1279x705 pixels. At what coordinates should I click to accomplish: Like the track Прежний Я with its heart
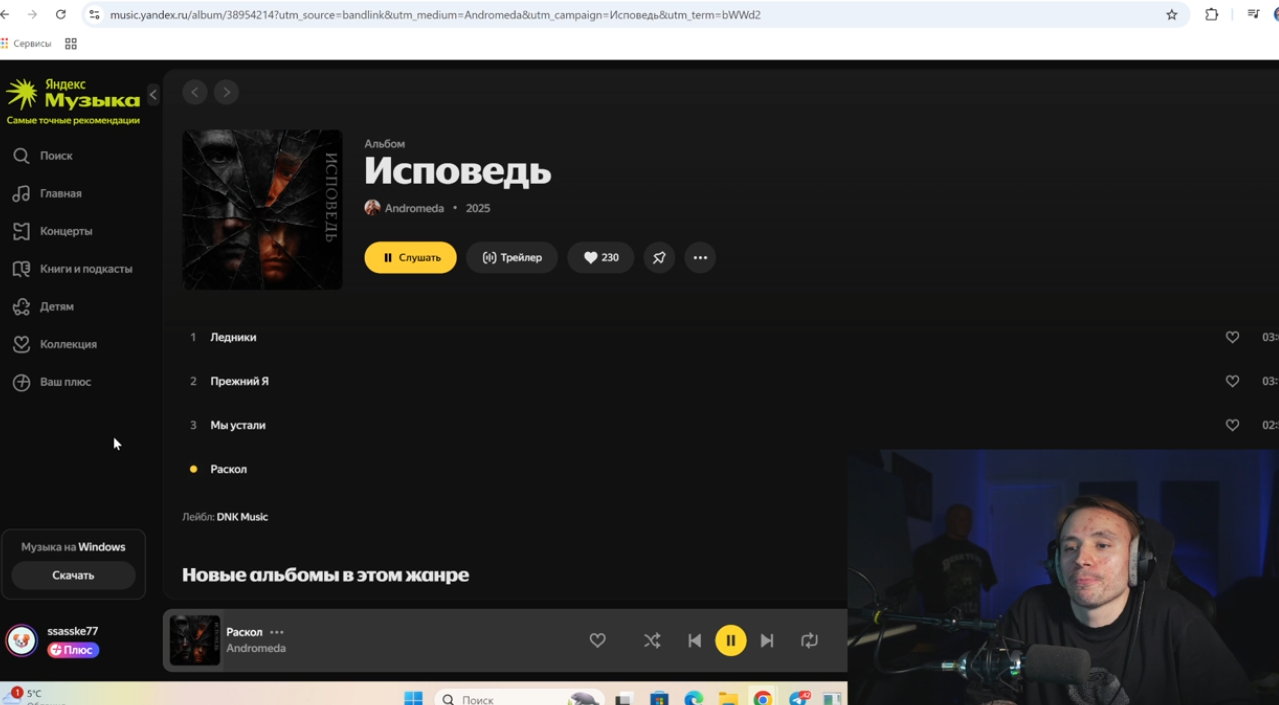[x=1232, y=381]
